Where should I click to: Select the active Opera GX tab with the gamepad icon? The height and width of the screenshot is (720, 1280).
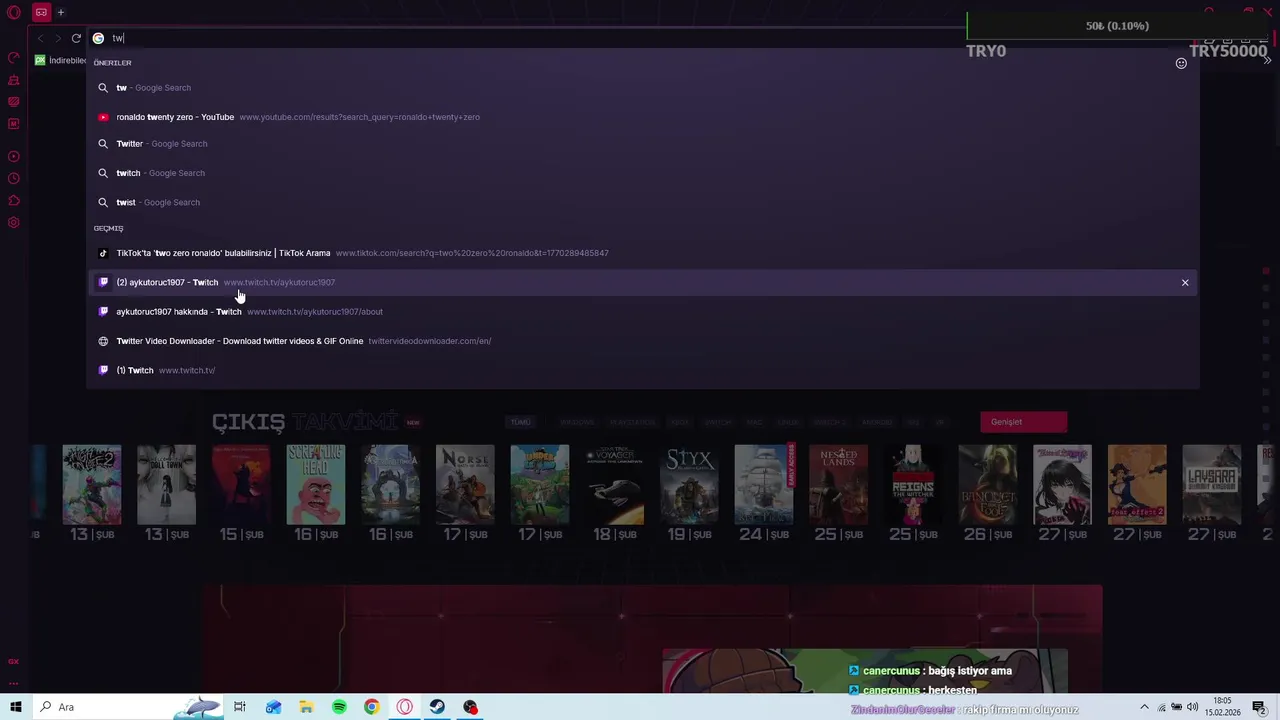pyautogui.click(x=41, y=12)
